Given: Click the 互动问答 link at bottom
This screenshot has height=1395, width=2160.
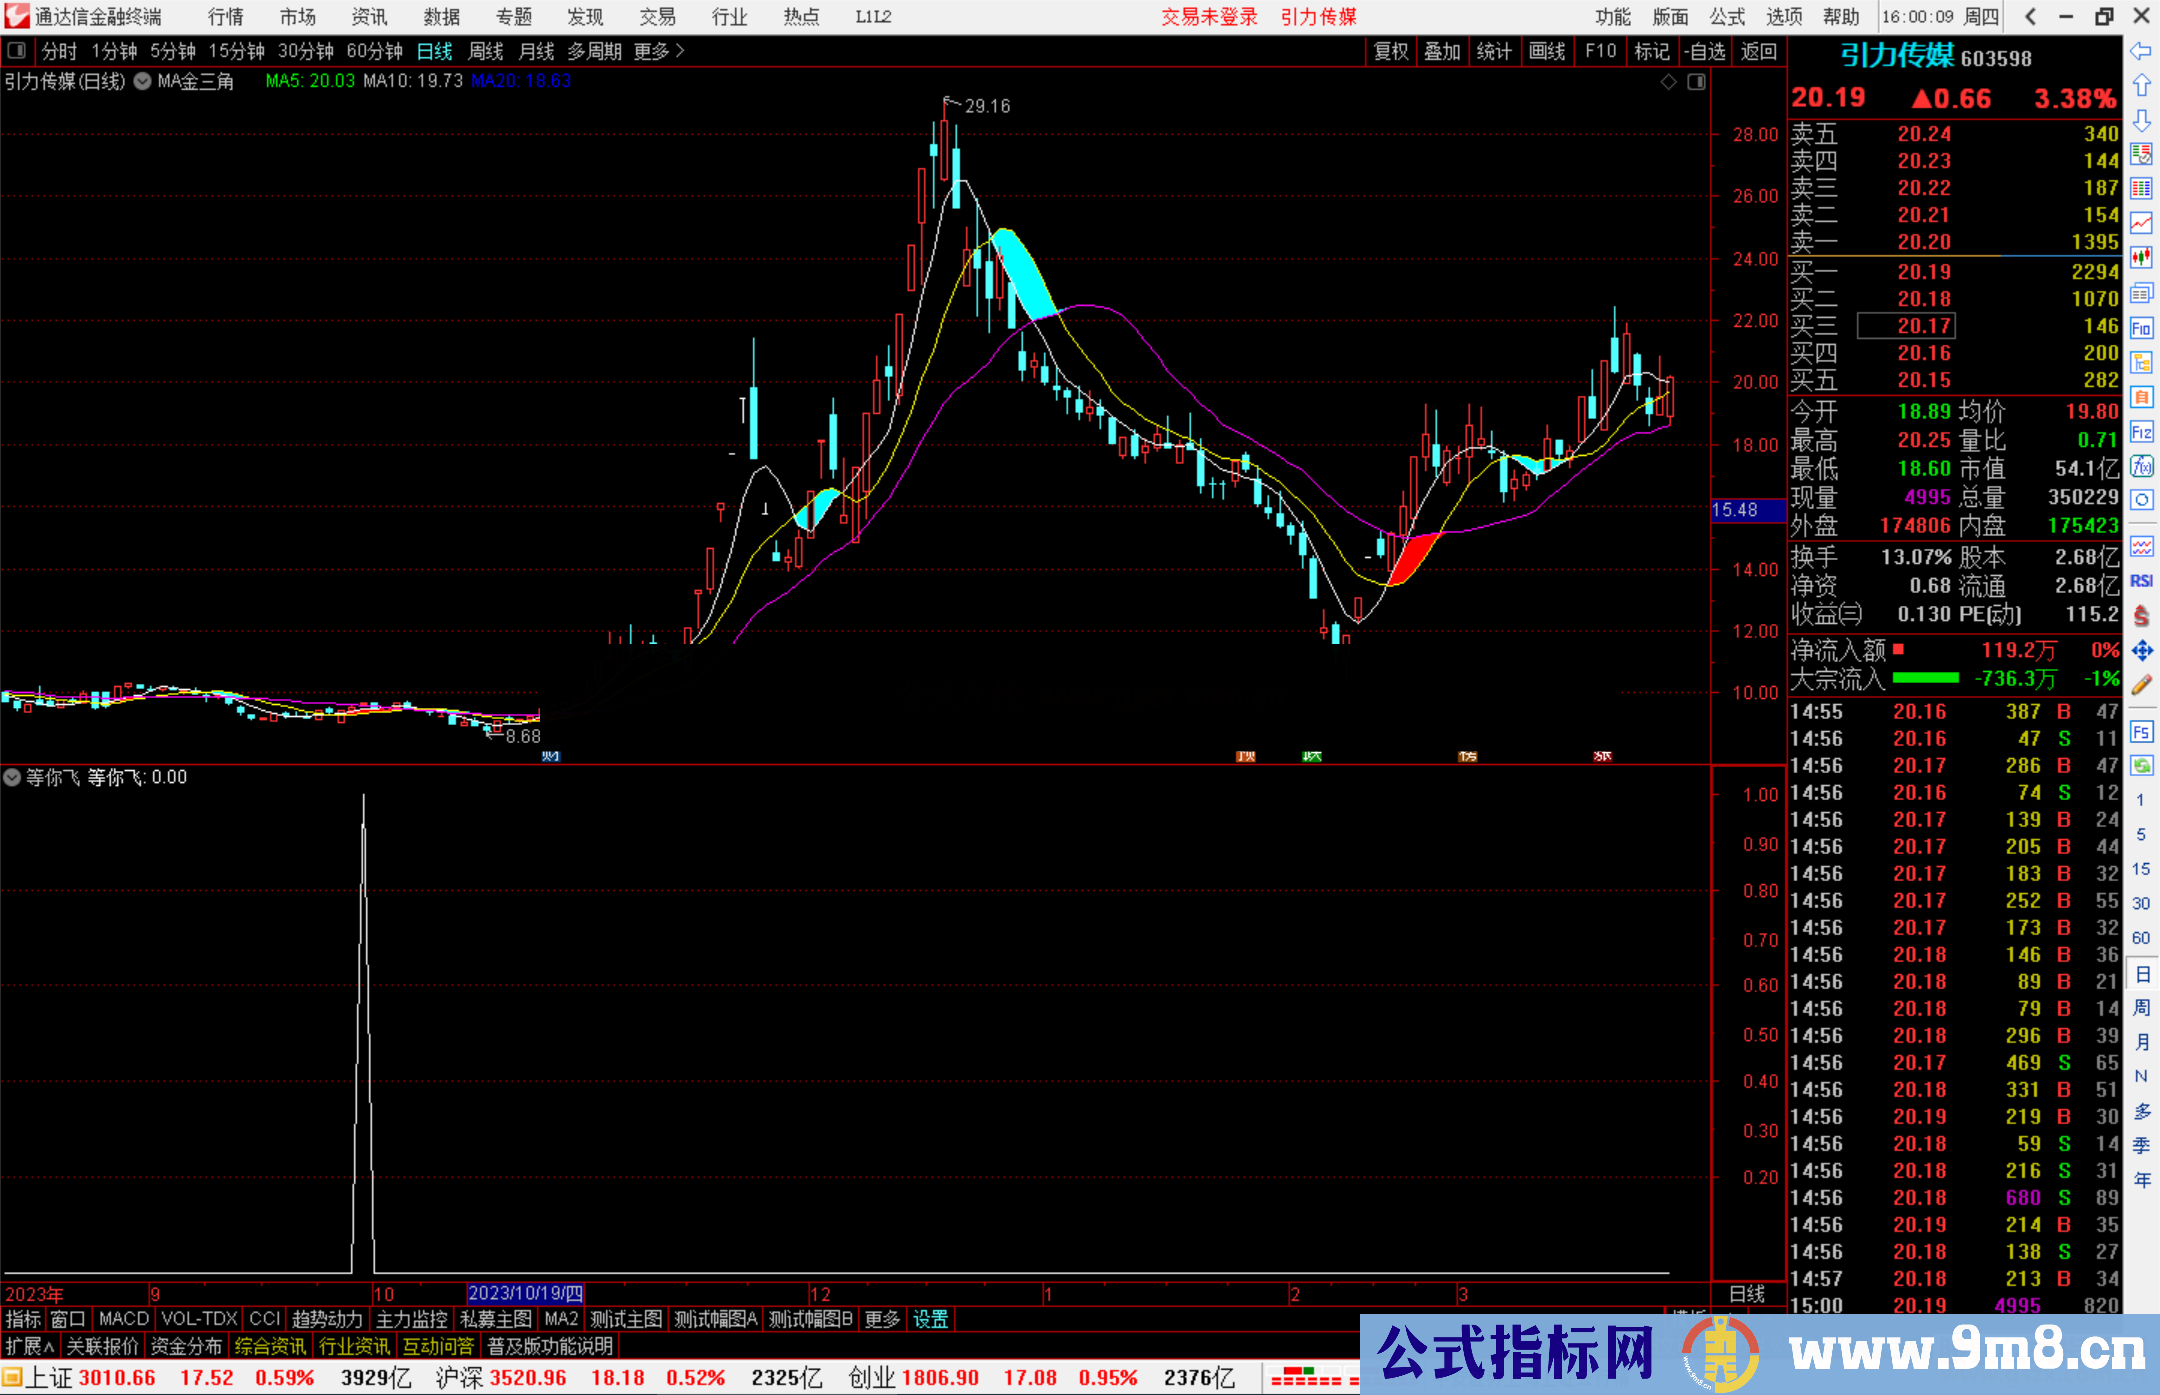Looking at the screenshot, I should point(439,1346).
